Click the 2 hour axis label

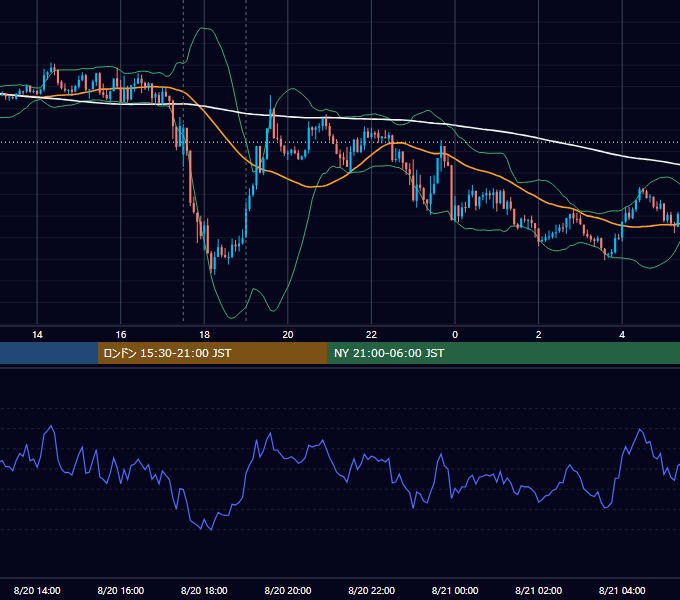pyautogui.click(x=539, y=335)
